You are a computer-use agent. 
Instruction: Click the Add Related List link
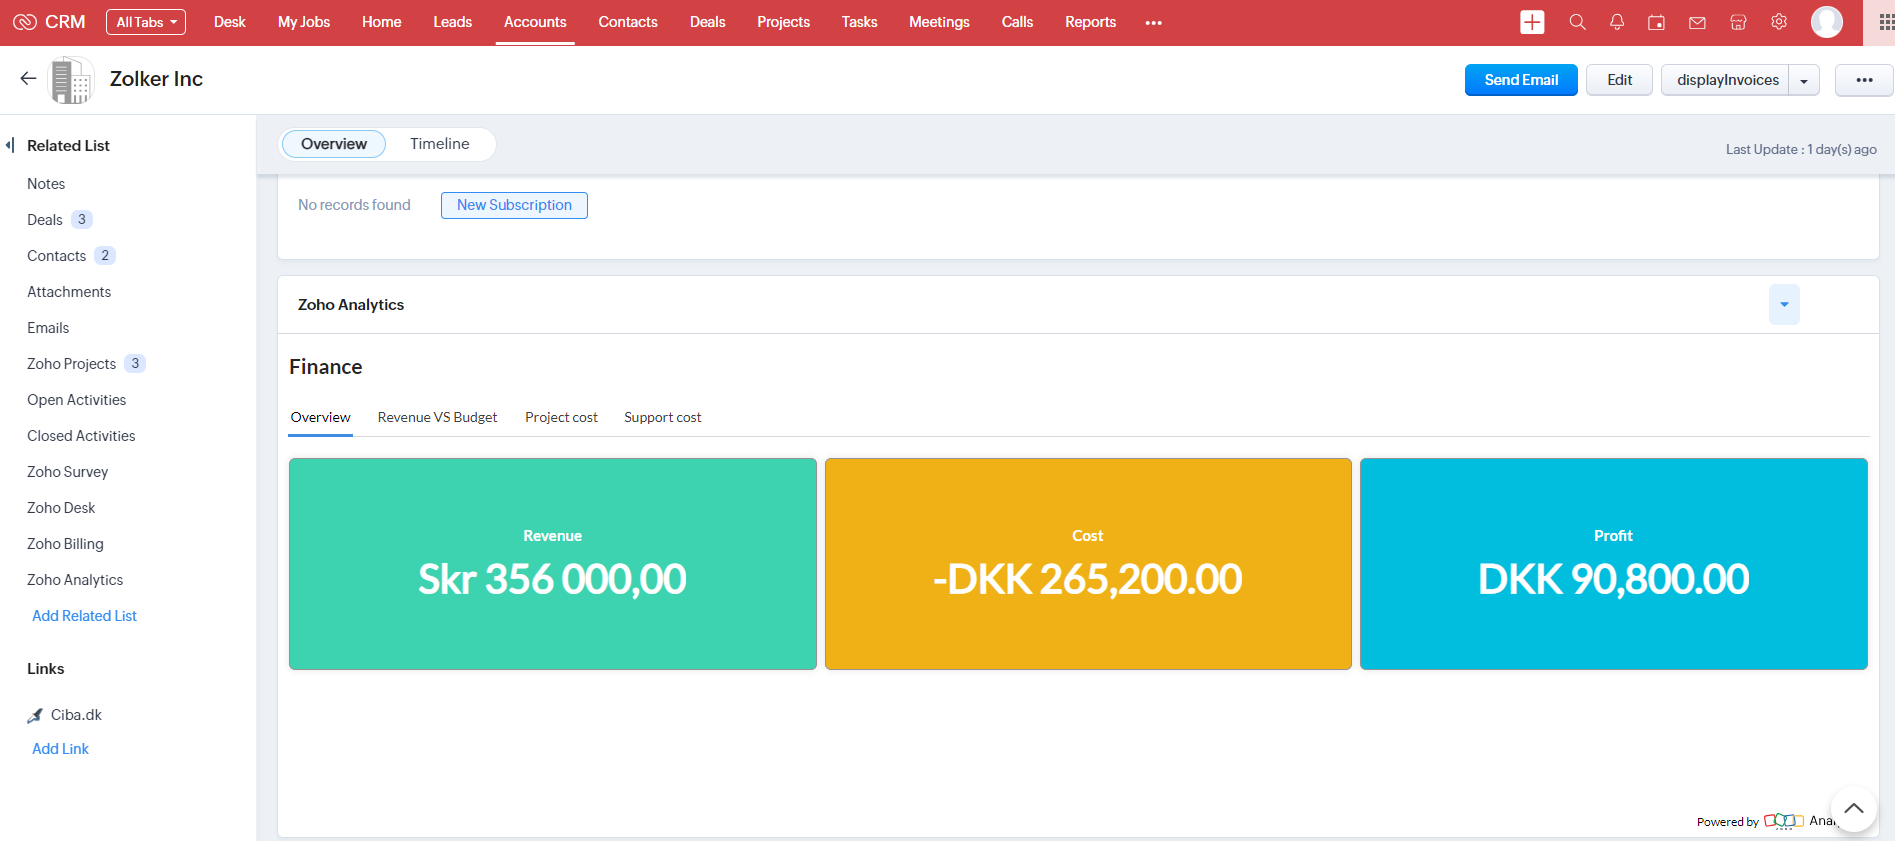click(x=84, y=616)
